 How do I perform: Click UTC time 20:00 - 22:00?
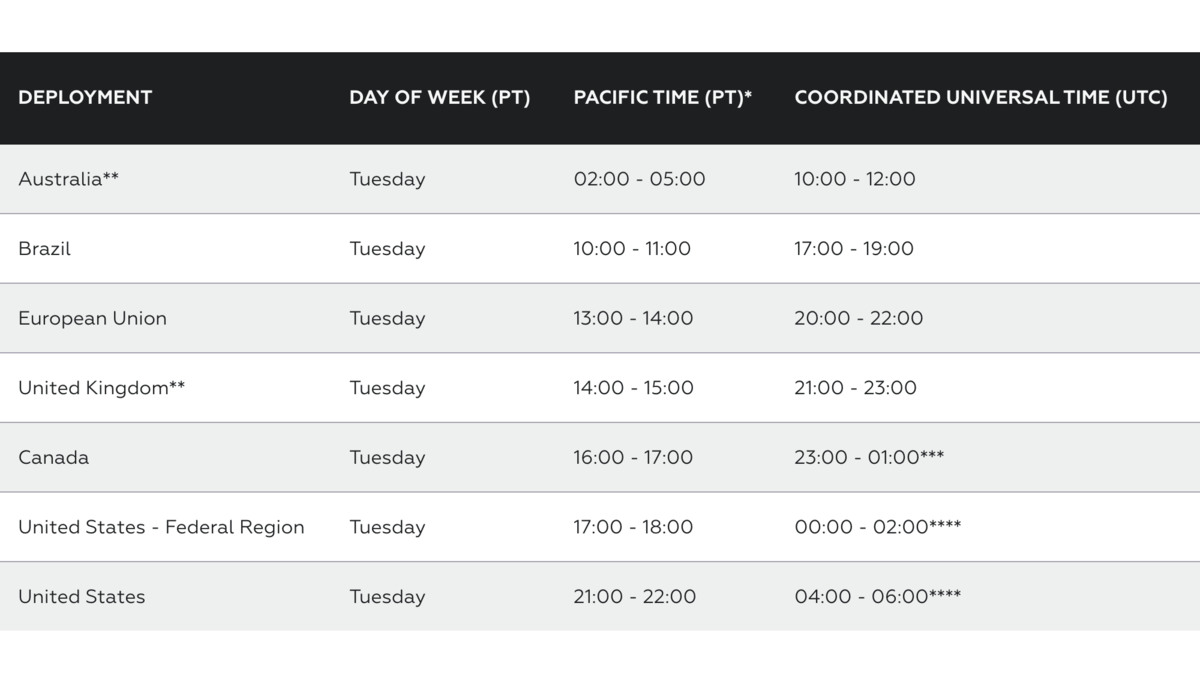tap(859, 318)
